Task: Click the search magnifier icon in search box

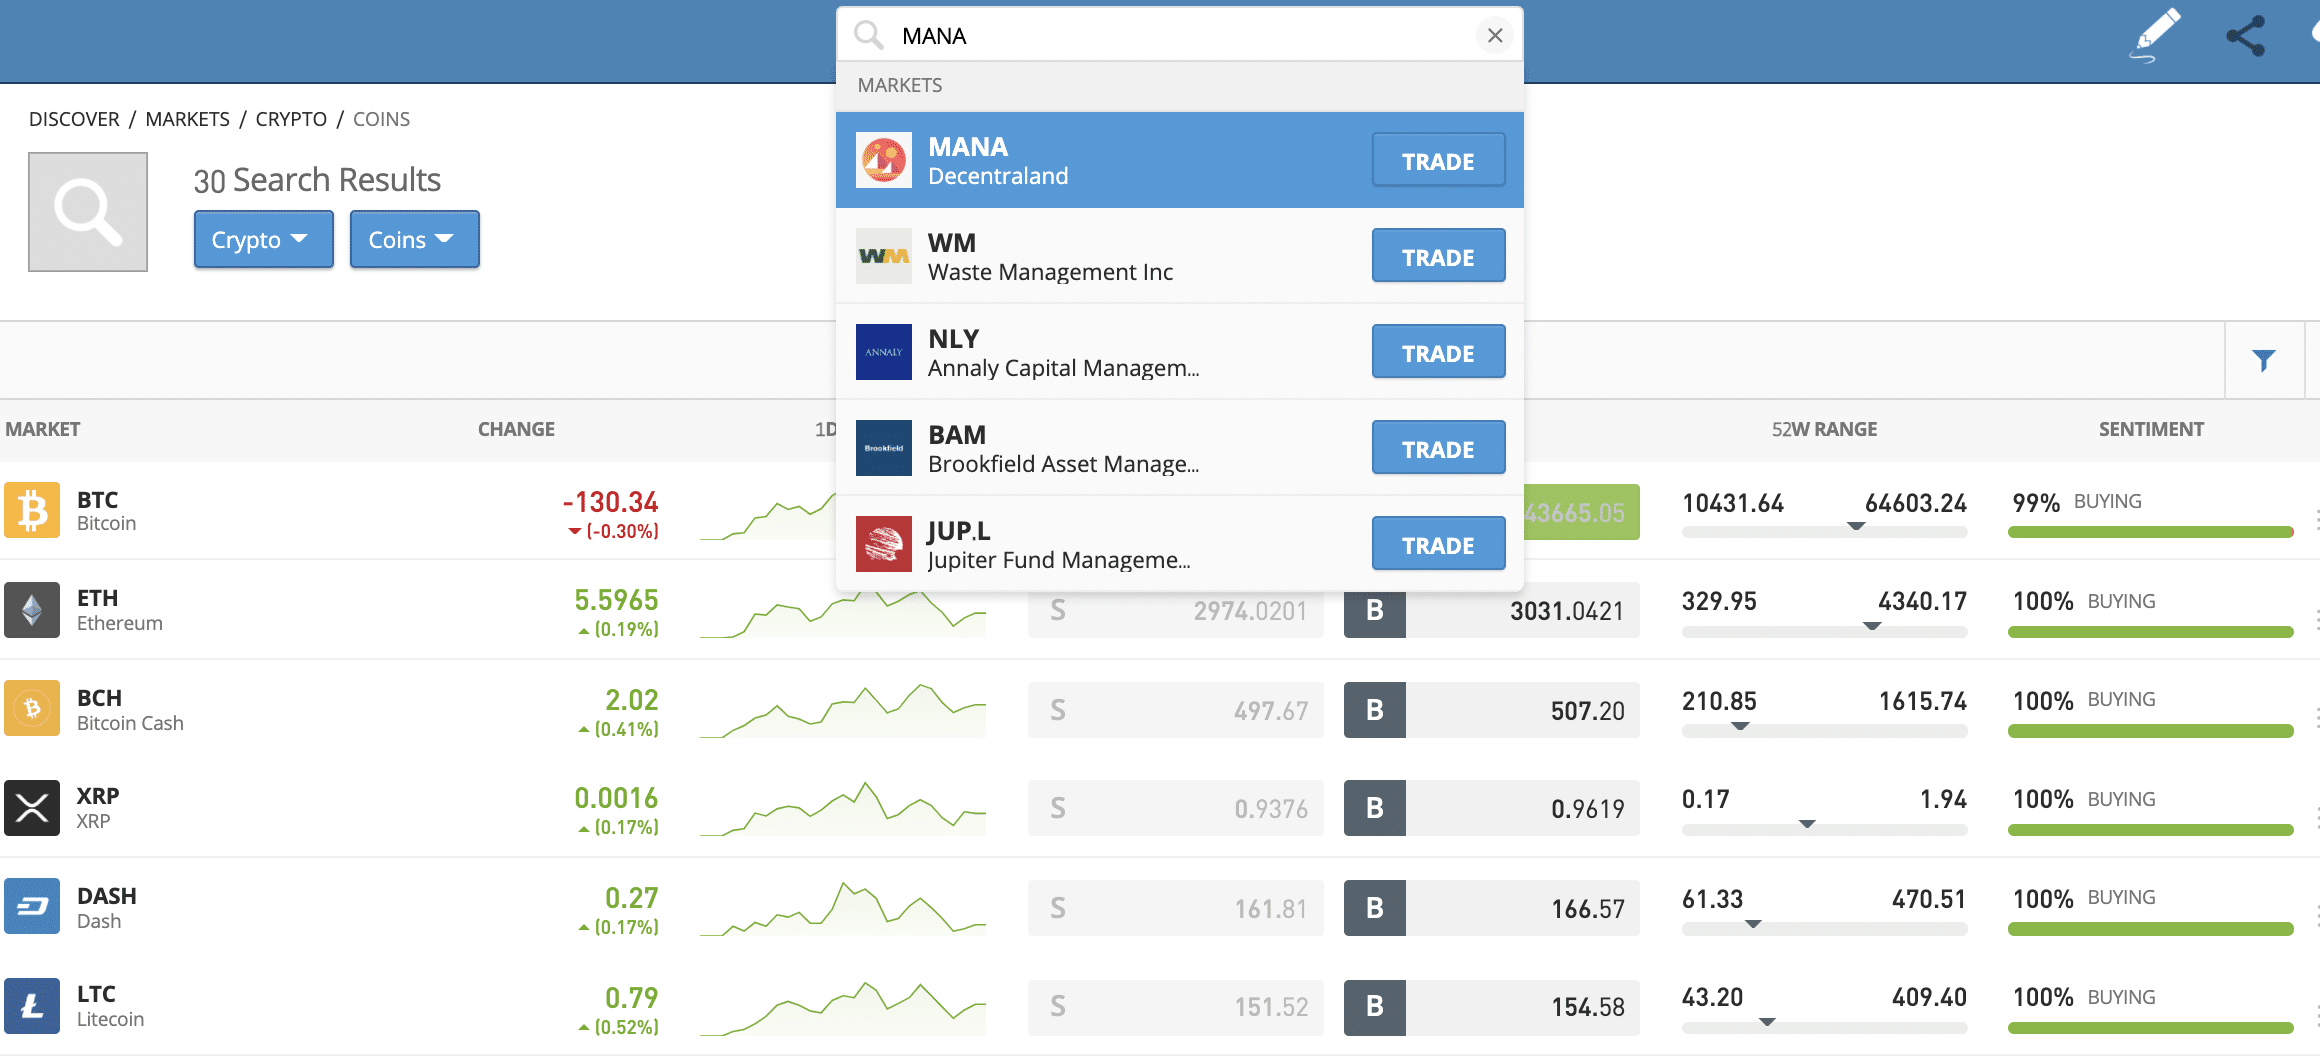Action: point(868,35)
